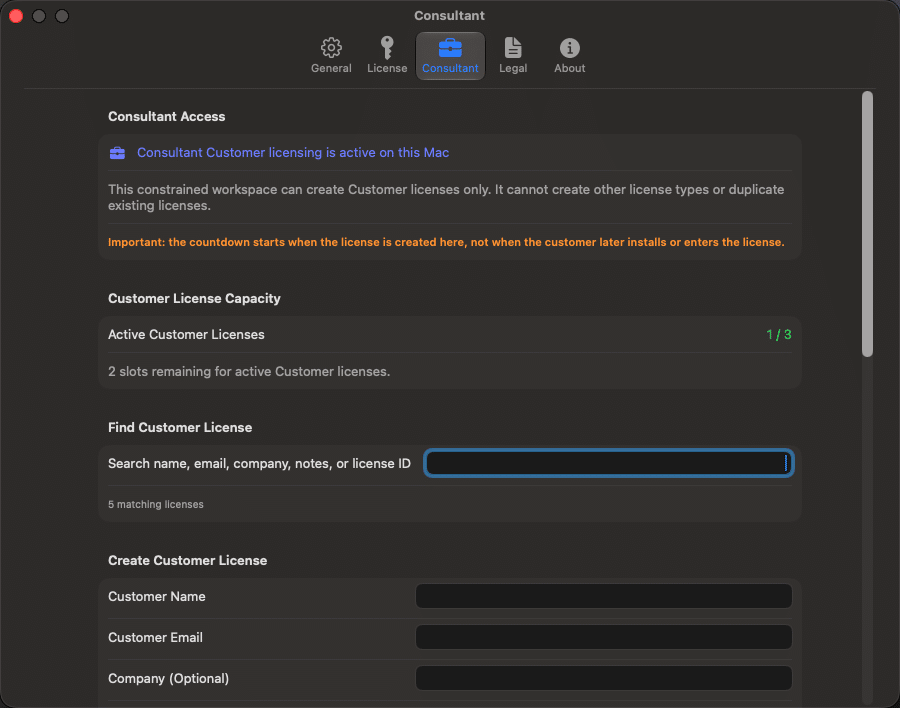Click the orange 'Important: the countdown starts' warning
Screen dimensions: 900x708
(x=446, y=242)
